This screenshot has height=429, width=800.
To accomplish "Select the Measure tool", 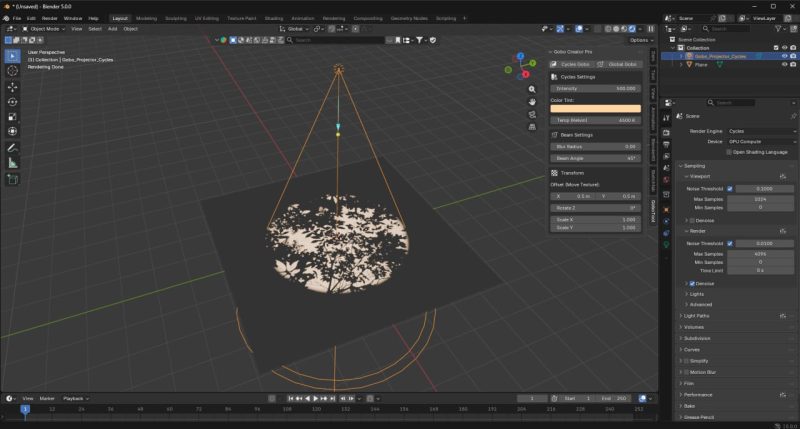I will (13, 162).
